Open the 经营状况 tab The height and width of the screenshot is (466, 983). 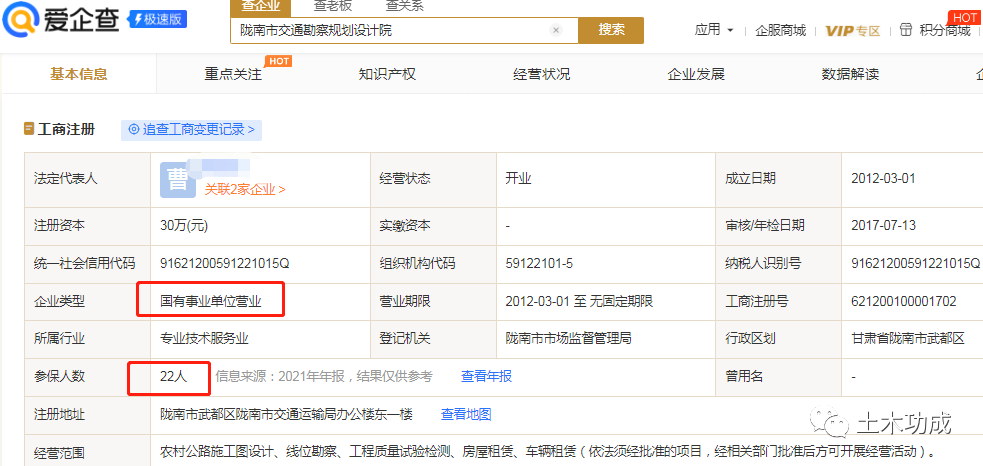542,74
